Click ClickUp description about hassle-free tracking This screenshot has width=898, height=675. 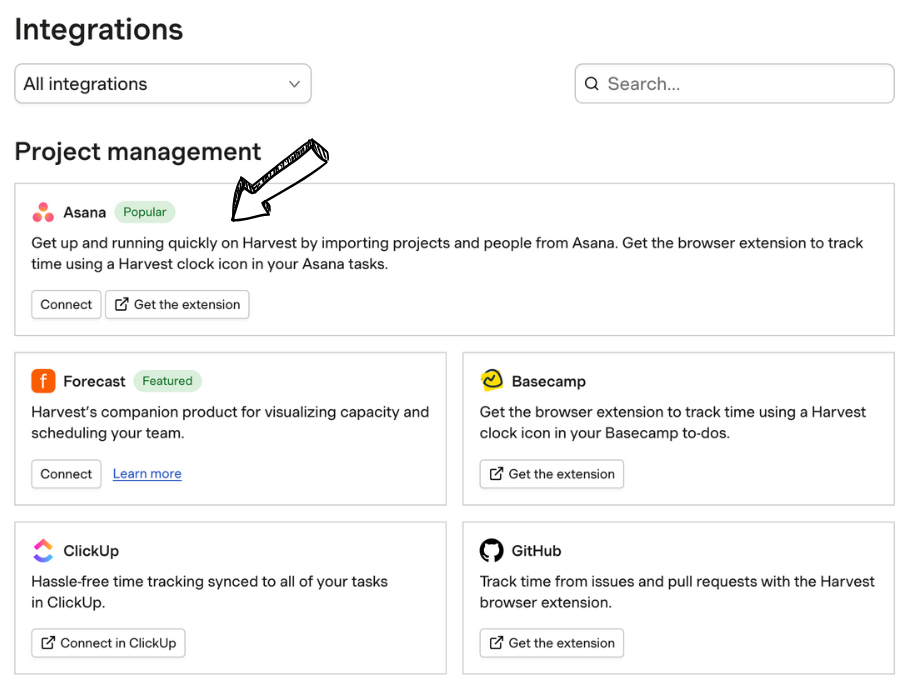coord(210,591)
